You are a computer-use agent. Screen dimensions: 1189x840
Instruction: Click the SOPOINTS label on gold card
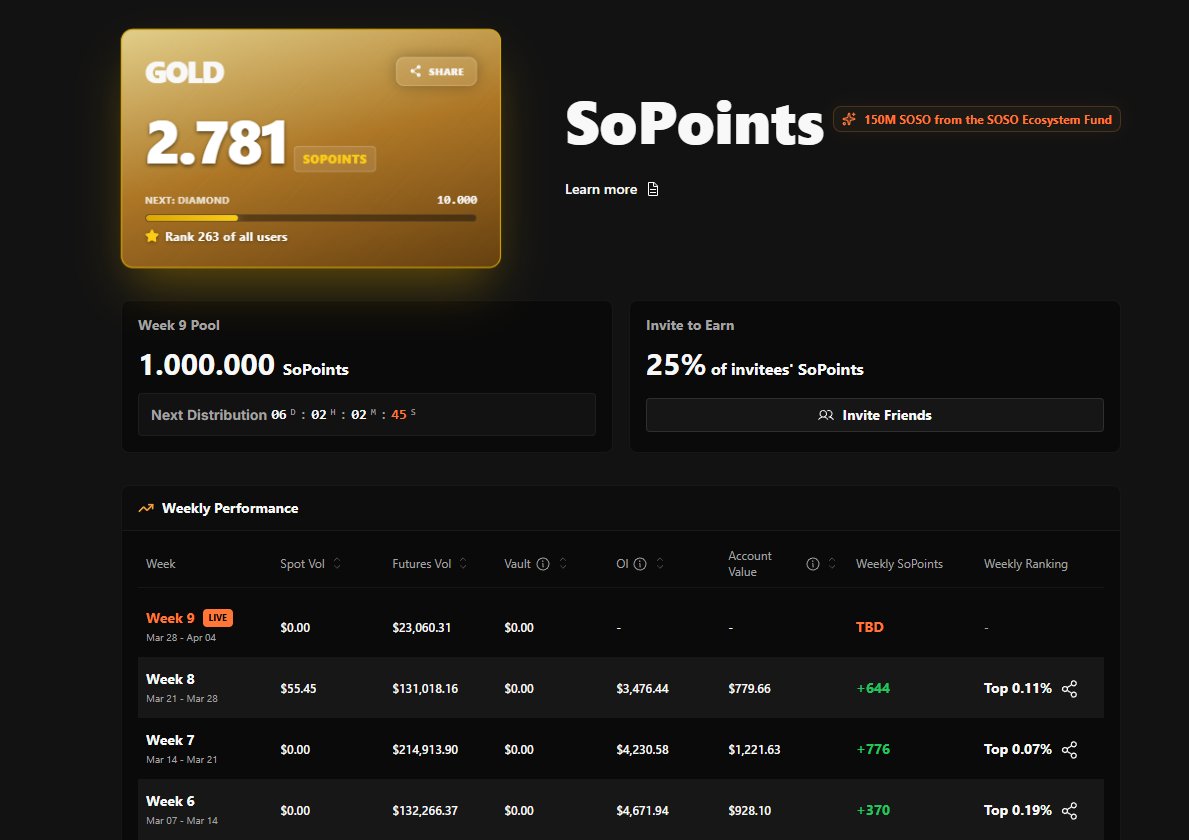(x=334, y=158)
